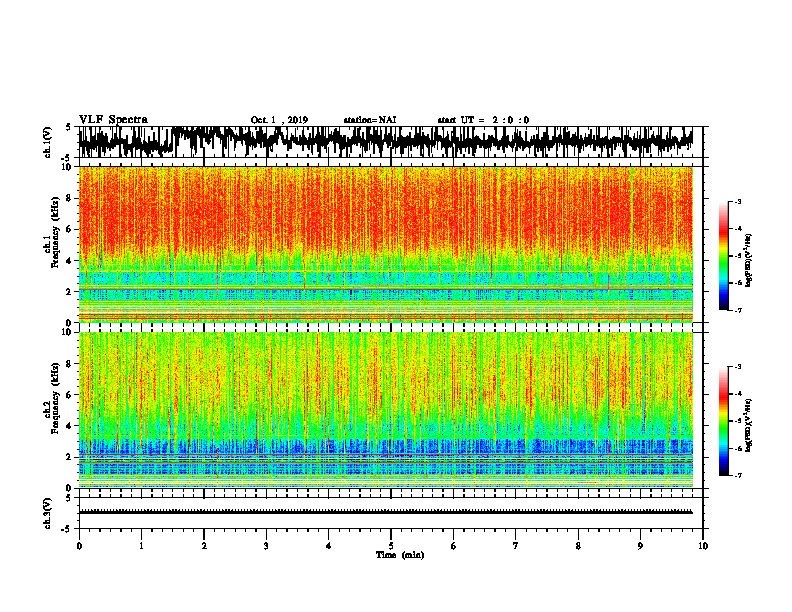Click ch.1 waveform voltage axis tick "5"
The height and width of the screenshot is (612, 792).
69,128
